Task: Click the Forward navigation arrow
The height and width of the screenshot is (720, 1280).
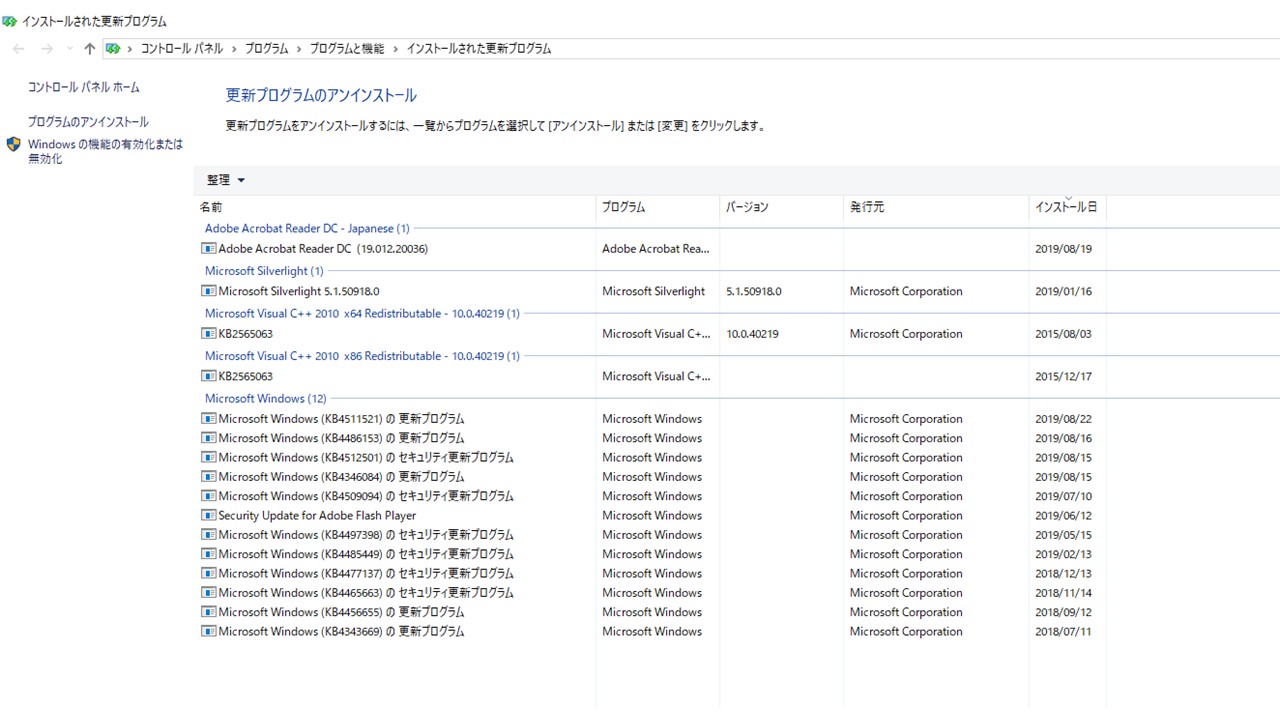Action: (47, 49)
